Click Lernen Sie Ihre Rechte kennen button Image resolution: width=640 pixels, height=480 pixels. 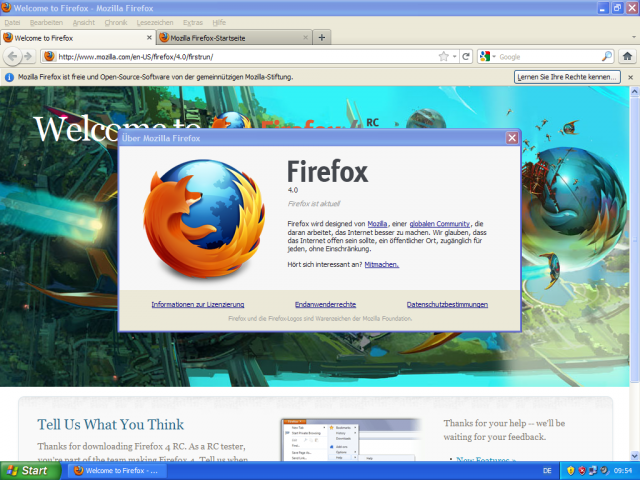tap(567, 77)
